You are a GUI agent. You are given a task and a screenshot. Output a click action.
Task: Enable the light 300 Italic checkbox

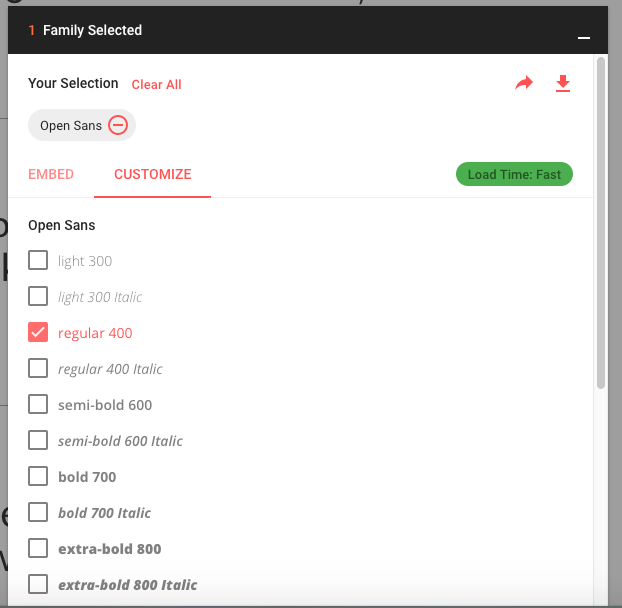coord(38,296)
